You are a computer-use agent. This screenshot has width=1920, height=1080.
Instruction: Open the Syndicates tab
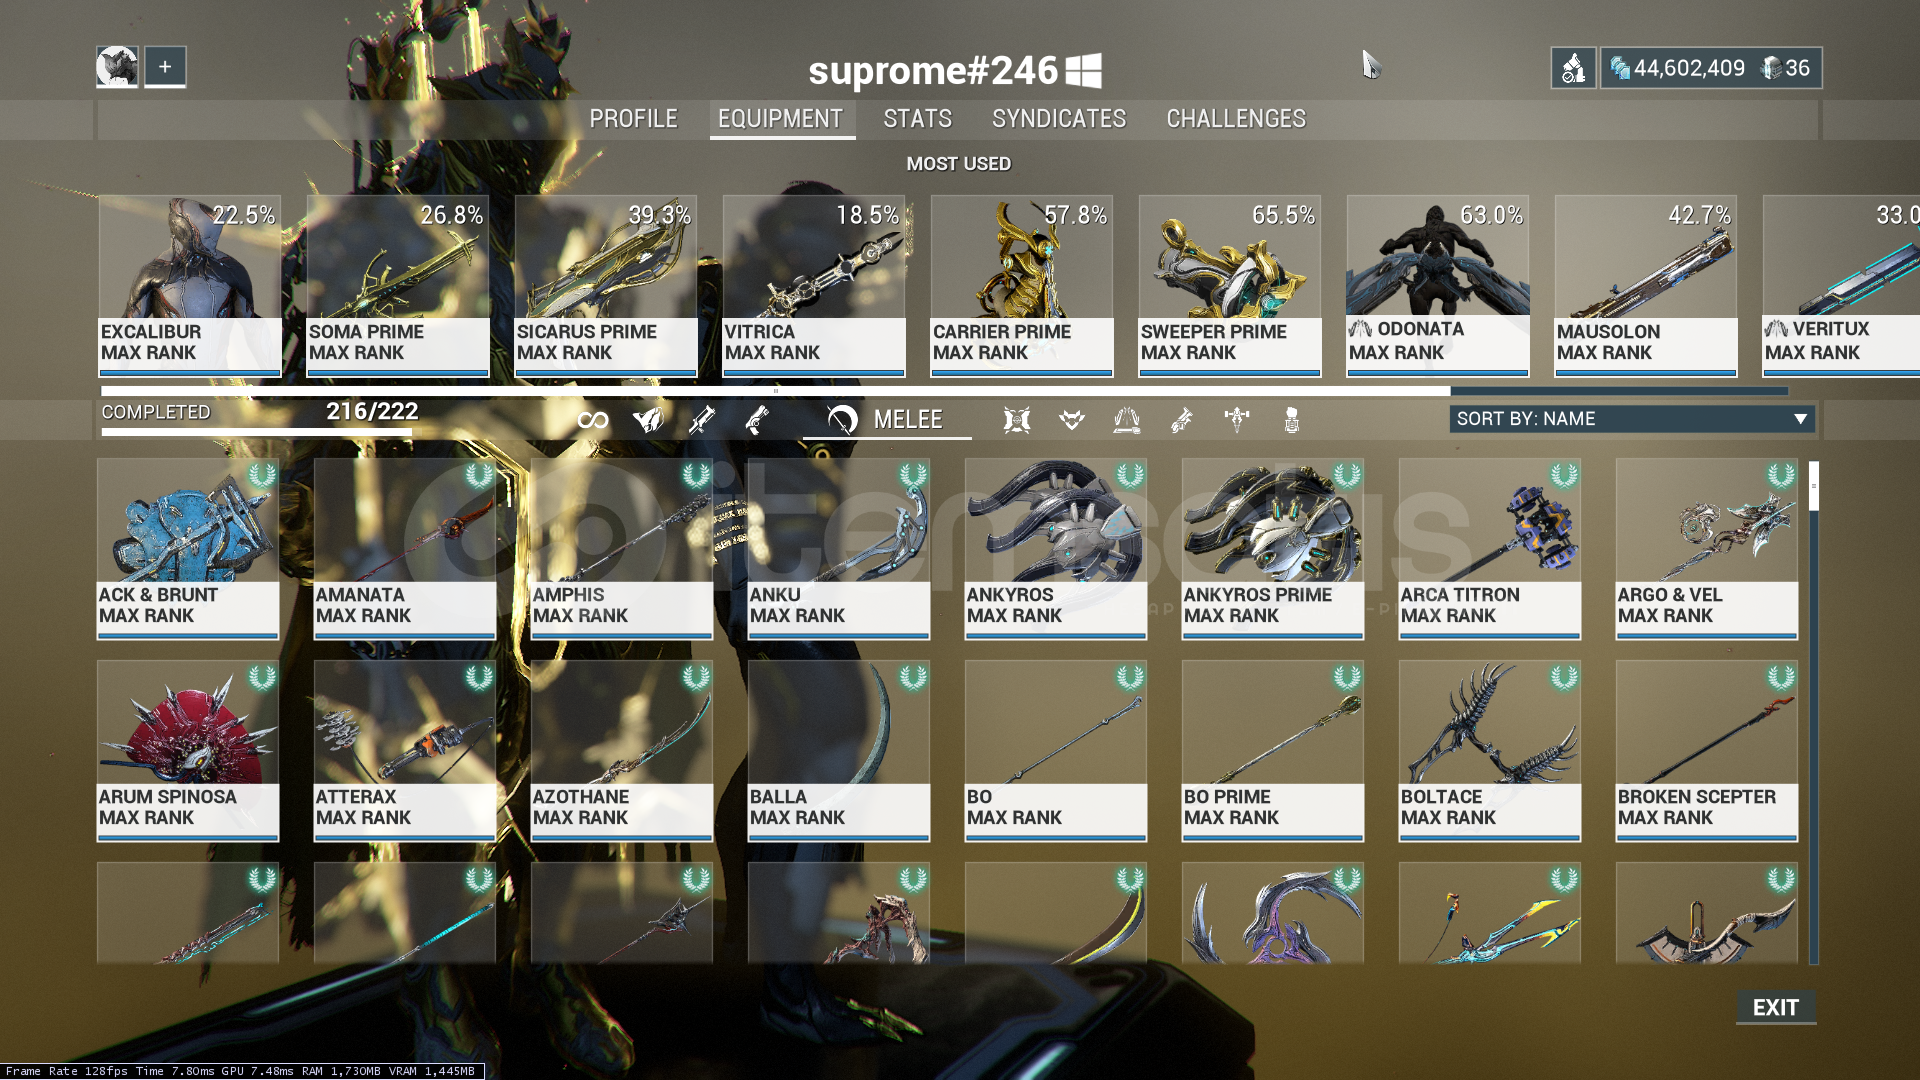[x=1059, y=119]
